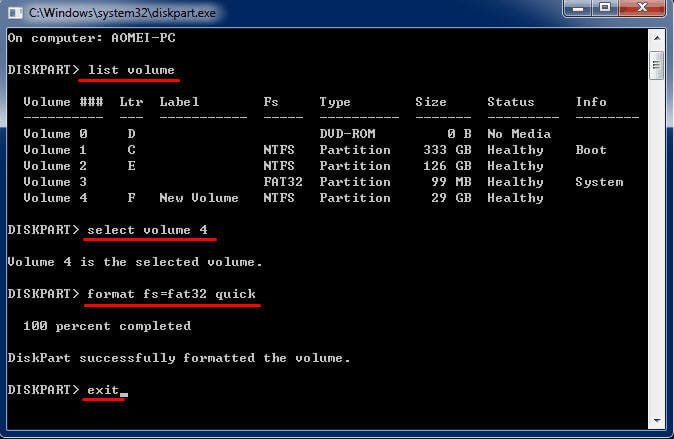
Task: Click the window title bar path text
Action: [120, 11]
